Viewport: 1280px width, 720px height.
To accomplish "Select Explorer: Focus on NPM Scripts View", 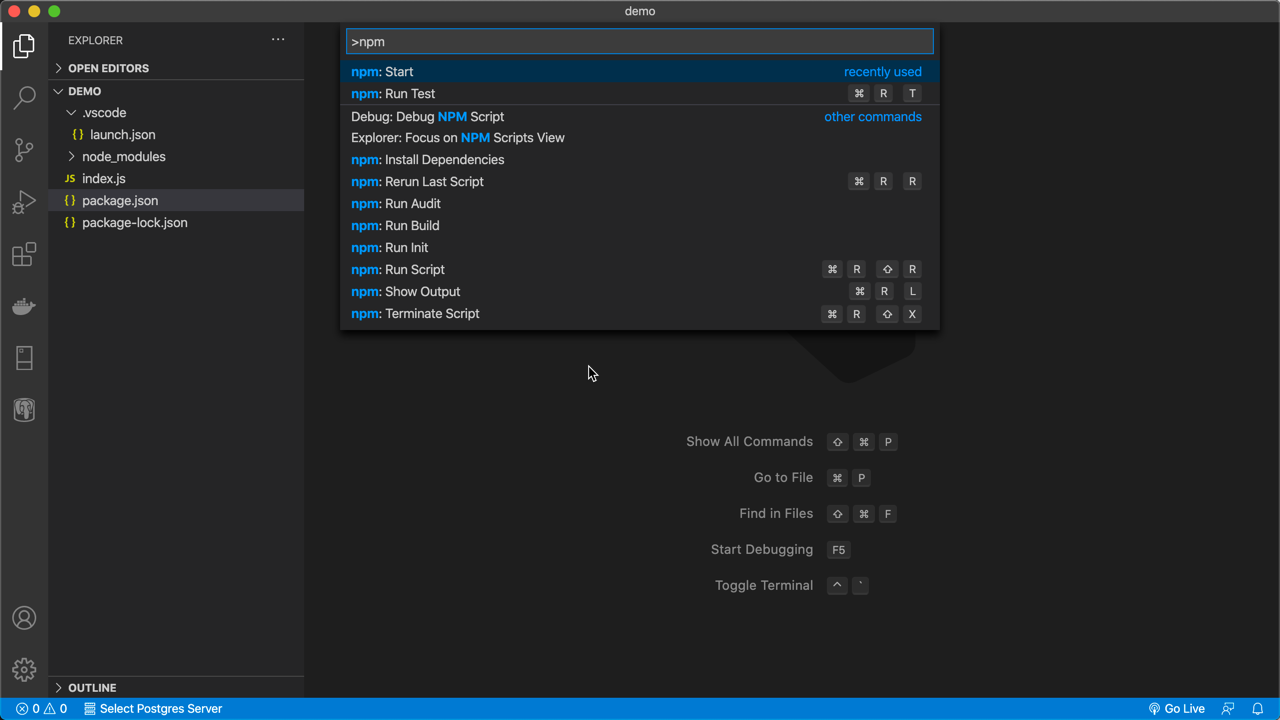I will click(640, 138).
